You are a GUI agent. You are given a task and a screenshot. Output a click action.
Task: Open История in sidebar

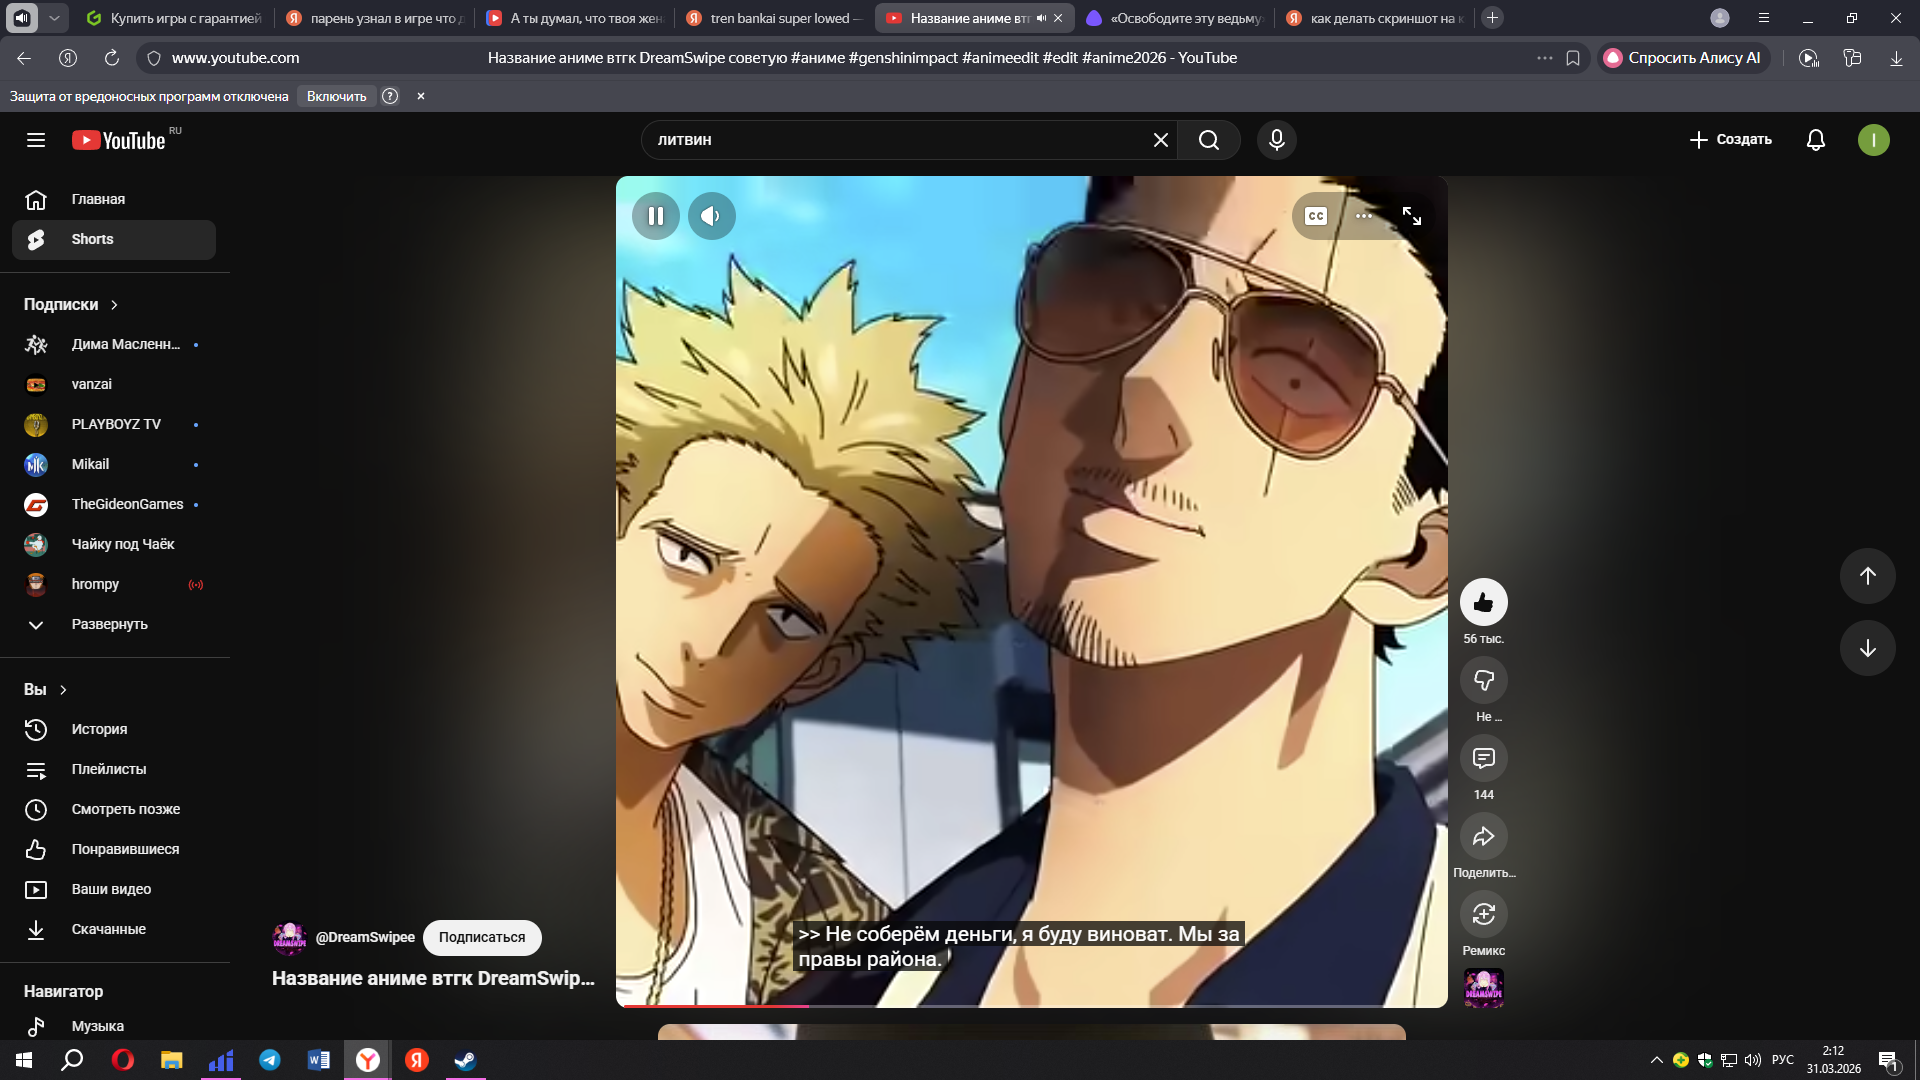point(99,729)
